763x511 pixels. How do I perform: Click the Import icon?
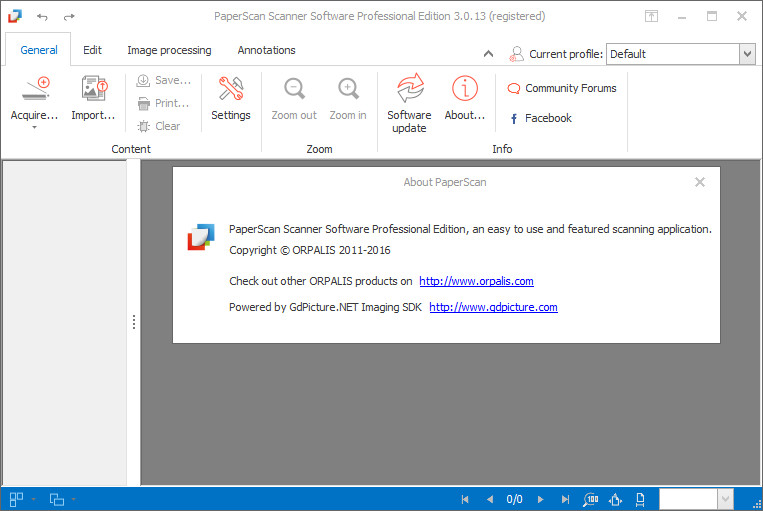[93, 89]
